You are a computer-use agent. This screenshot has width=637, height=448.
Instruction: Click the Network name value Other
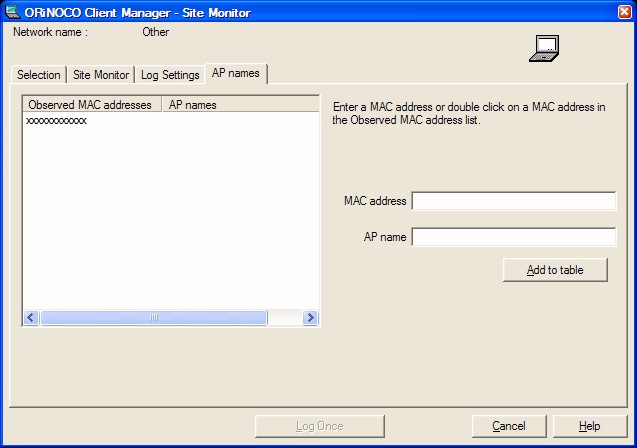click(x=156, y=32)
